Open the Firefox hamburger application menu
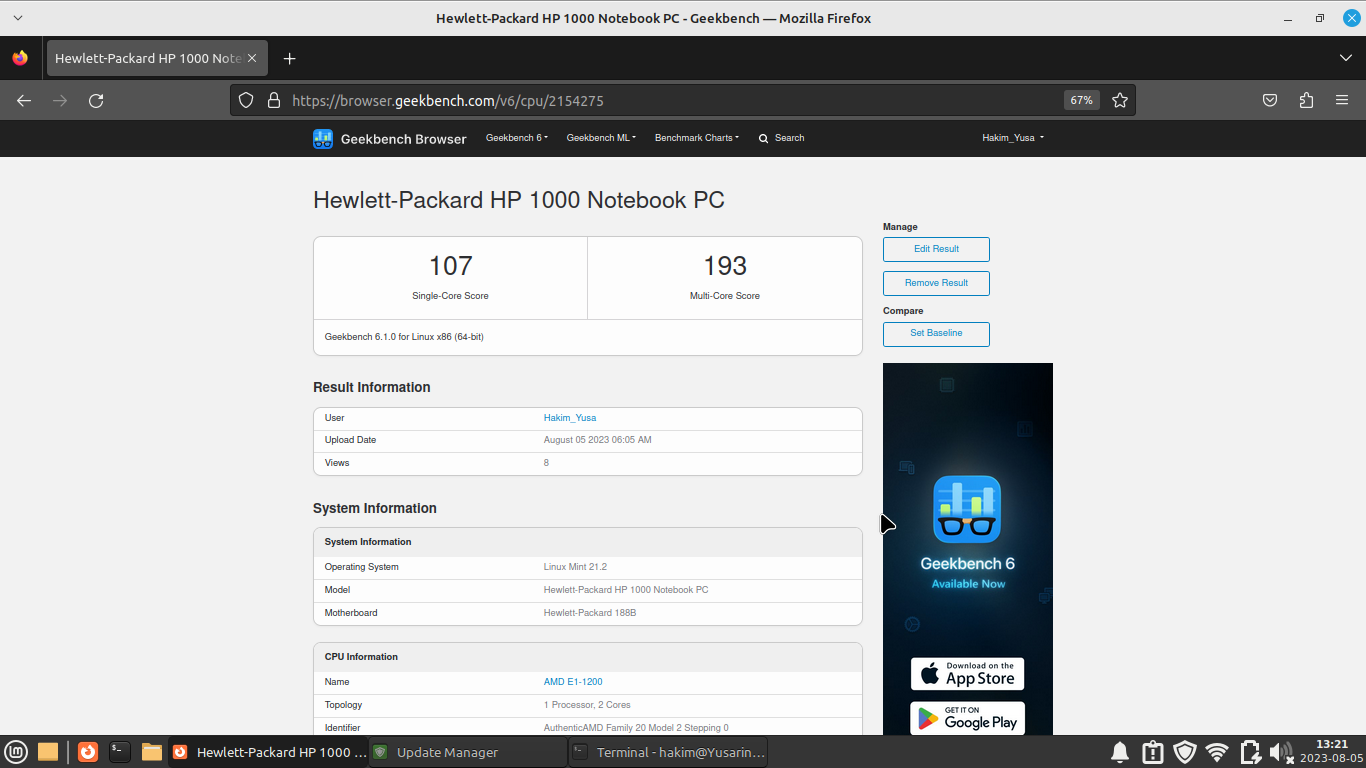The image size is (1366, 768). 1342,100
